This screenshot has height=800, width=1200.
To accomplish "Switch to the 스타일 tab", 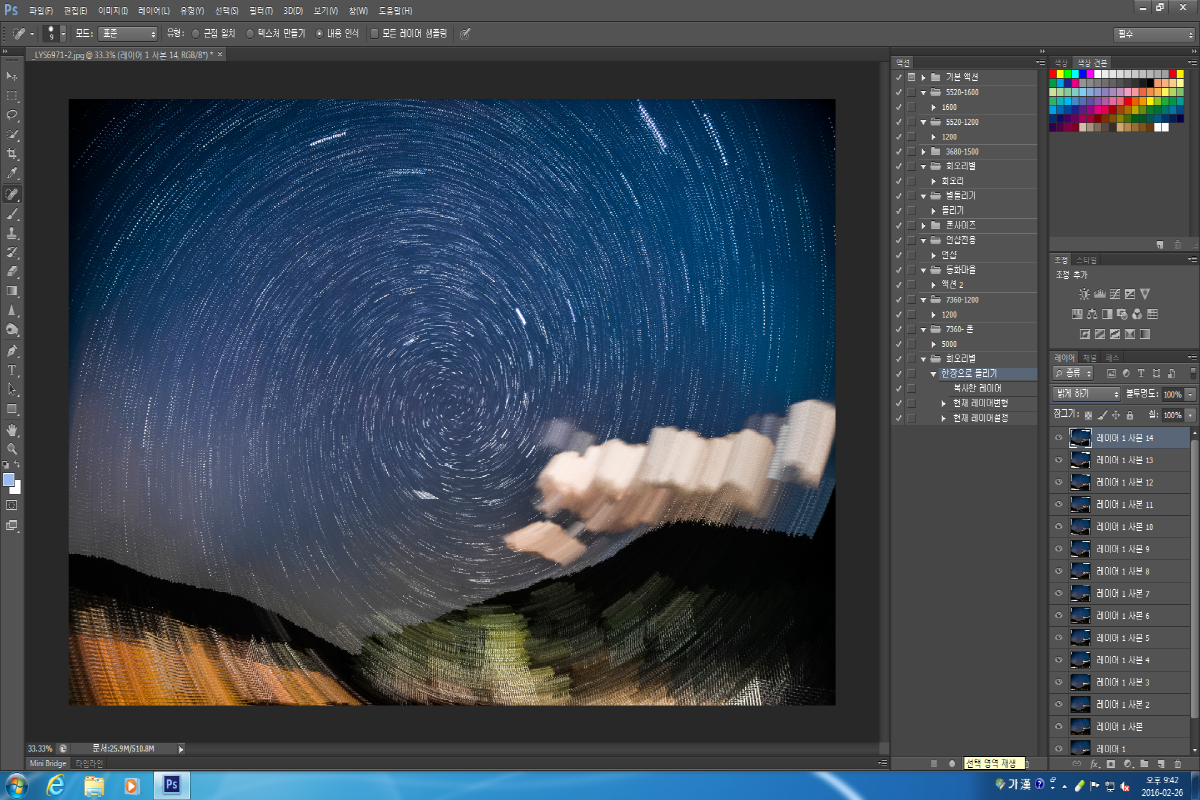I will [1084, 260].
